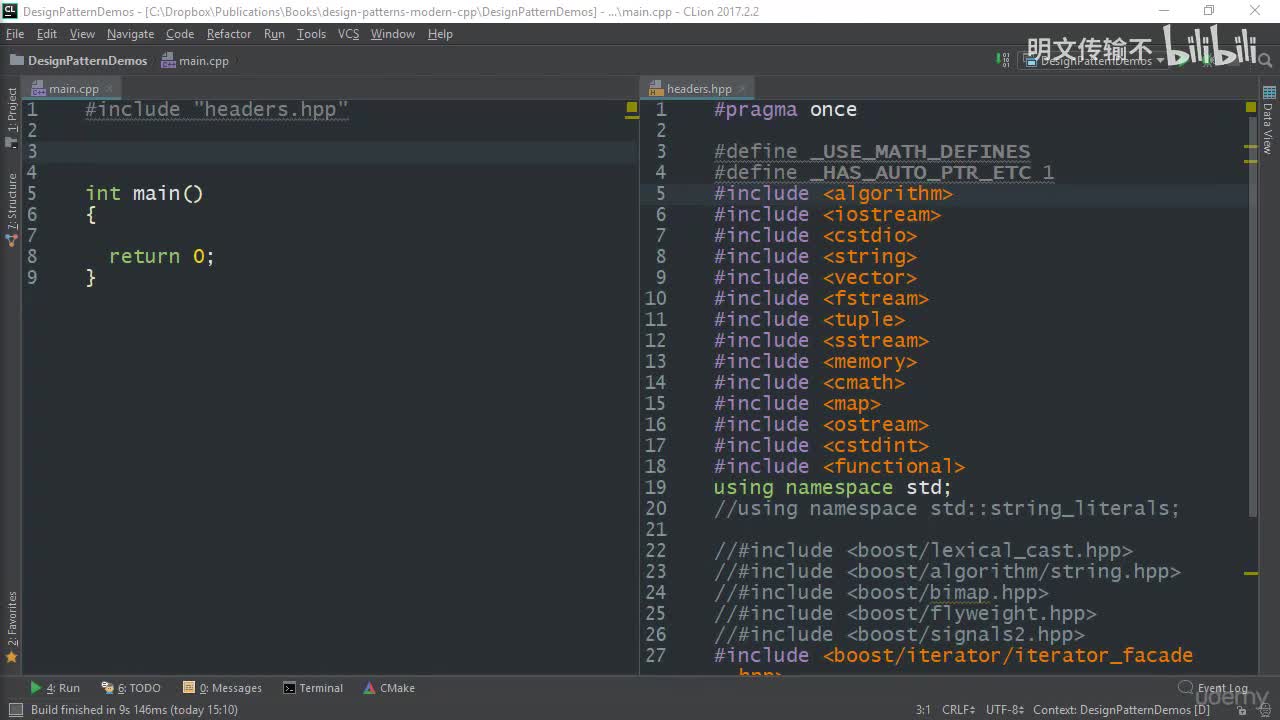The width and height of the screenshot is (1280, 720).
Task: Change file encoding UTF-8 in status bar
Action: click(x=1005, y=710)
